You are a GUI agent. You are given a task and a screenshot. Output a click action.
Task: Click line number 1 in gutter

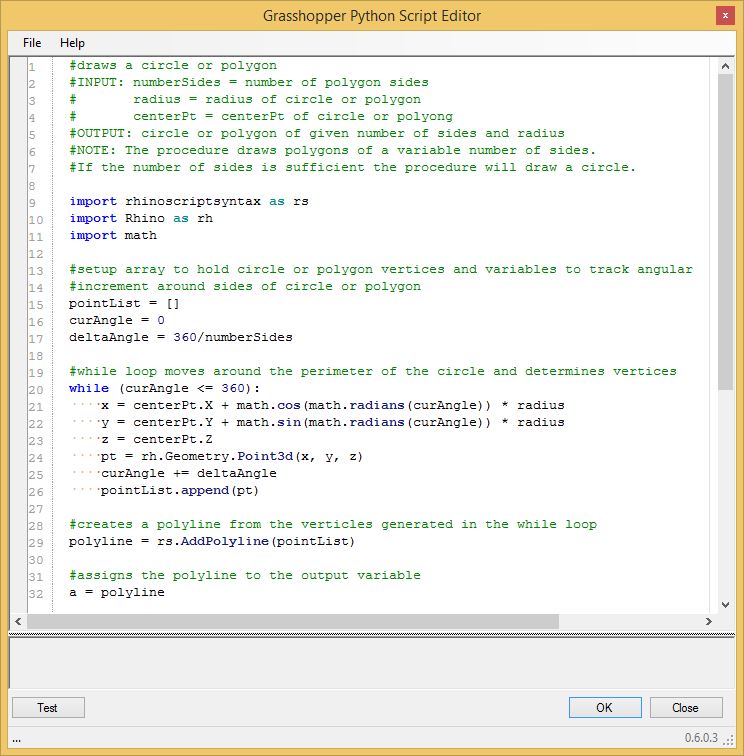32,67
